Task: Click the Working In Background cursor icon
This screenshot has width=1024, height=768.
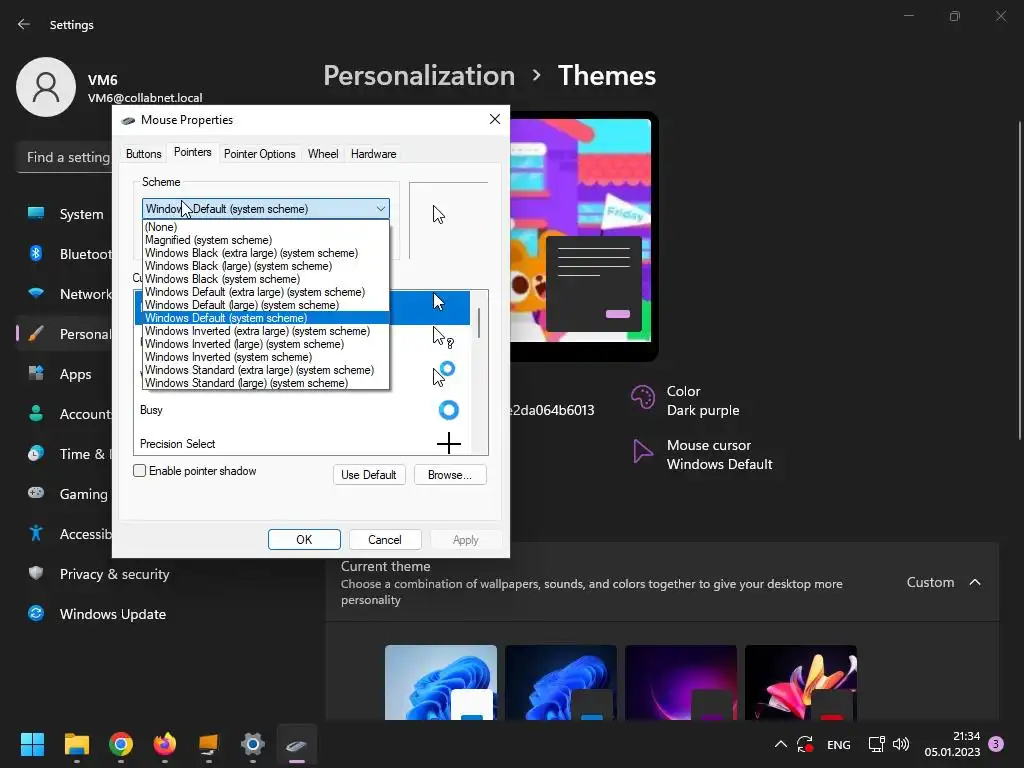Action: tap(443, 374)
